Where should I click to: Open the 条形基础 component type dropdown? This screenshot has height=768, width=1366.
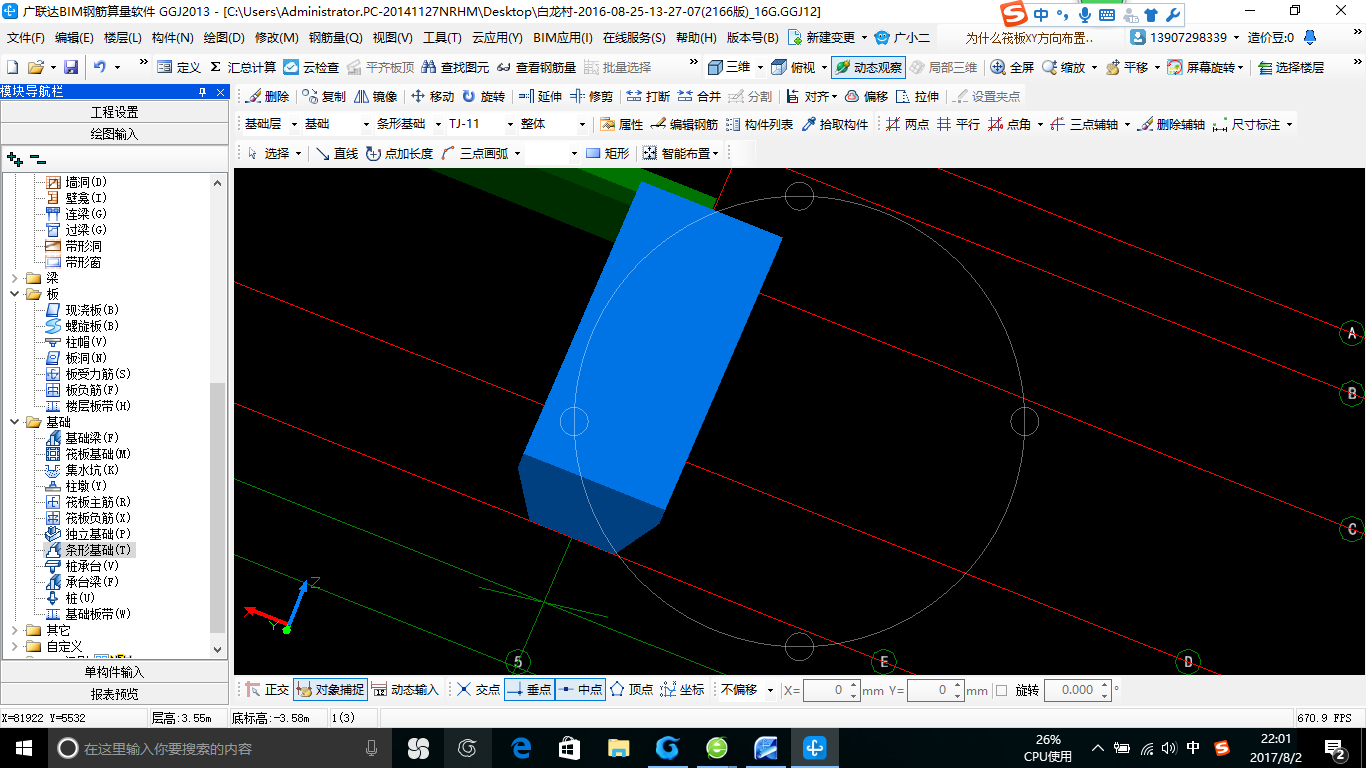click(x=437, y=125)
